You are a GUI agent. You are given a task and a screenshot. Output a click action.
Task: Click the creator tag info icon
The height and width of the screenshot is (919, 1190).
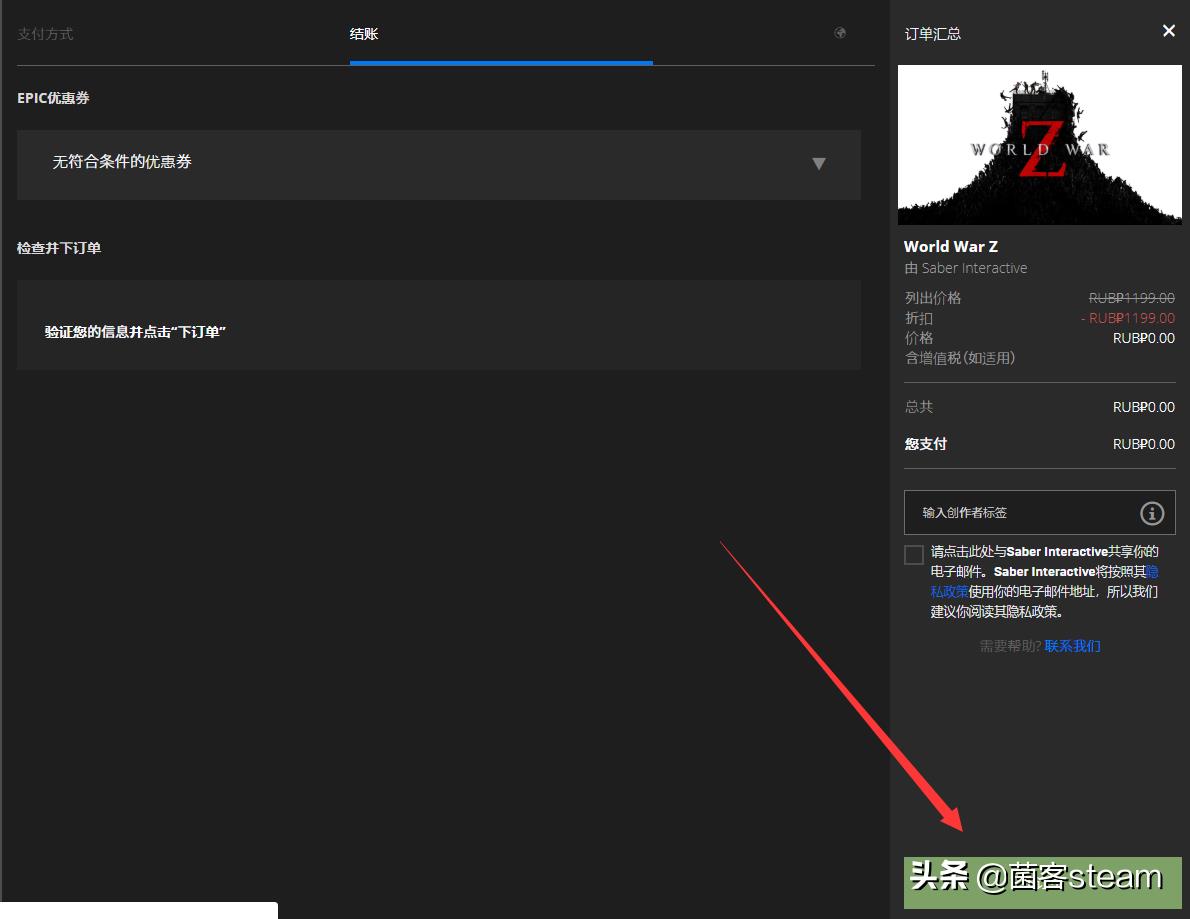(1152, 513)
